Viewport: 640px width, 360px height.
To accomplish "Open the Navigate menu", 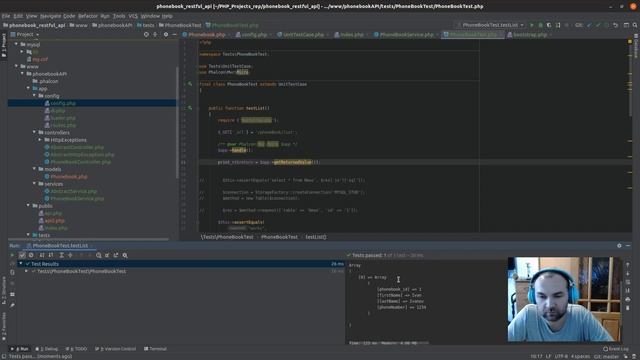I will point(51,16).
